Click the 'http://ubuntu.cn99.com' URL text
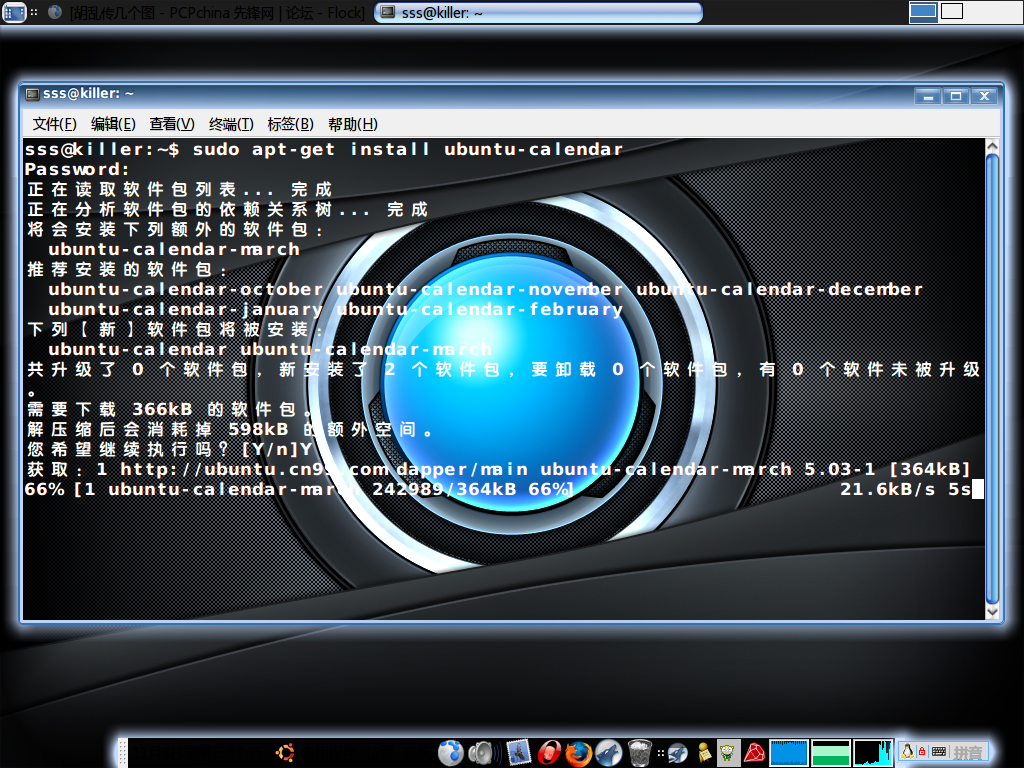Screen dimensions: 1024x768 [x=255, y=470]
